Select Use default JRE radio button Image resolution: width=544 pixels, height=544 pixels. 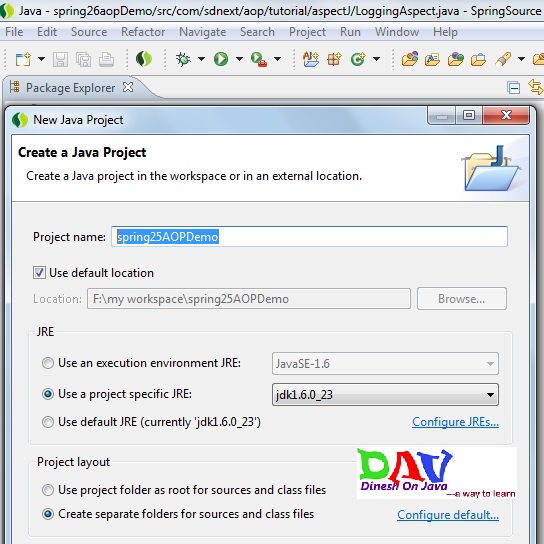coord(48,422)
